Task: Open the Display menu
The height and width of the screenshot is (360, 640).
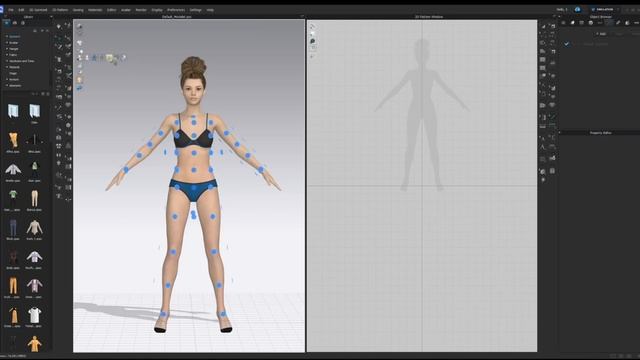Action: point(157,10)
